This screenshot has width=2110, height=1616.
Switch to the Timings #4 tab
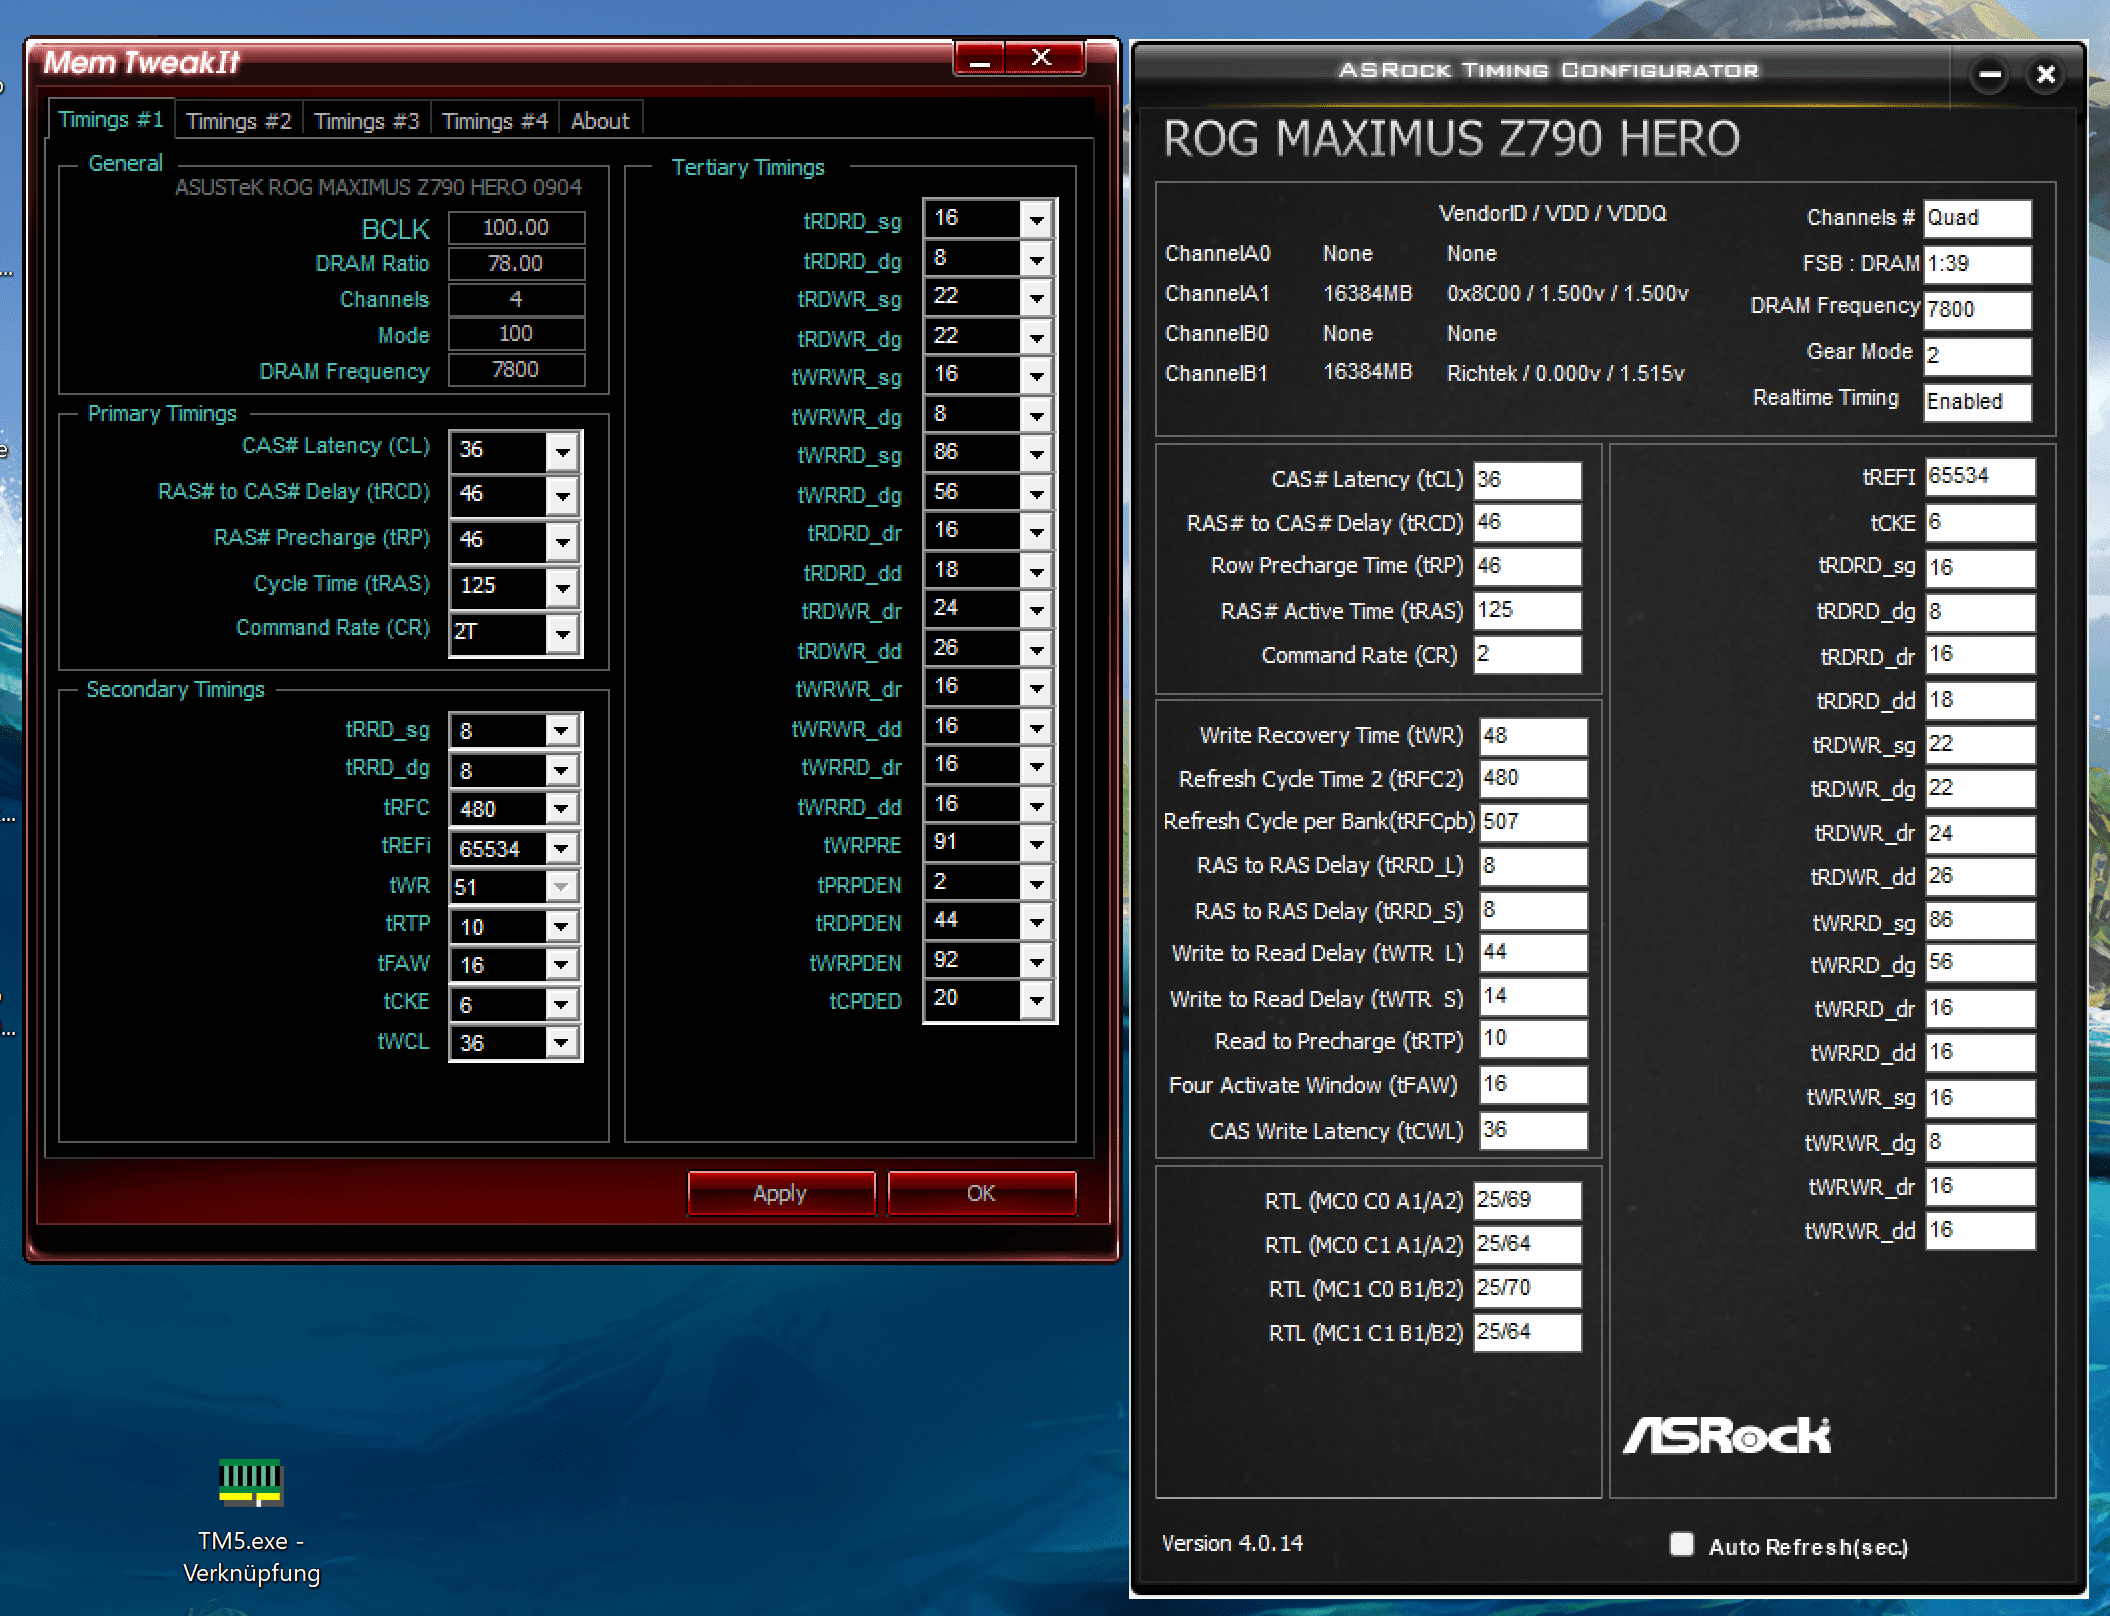[495, 121]
